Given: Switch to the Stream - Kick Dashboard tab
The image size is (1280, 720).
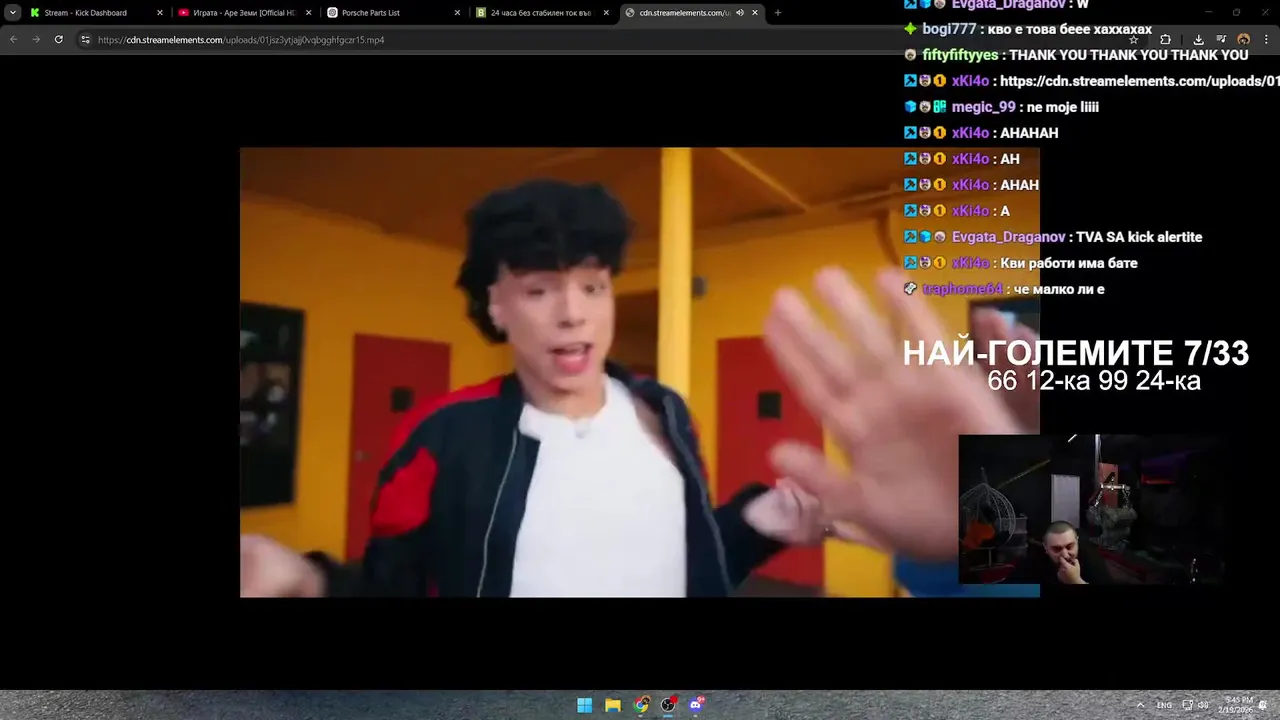Looking at the screenshot, I should (x=96, y=13).
